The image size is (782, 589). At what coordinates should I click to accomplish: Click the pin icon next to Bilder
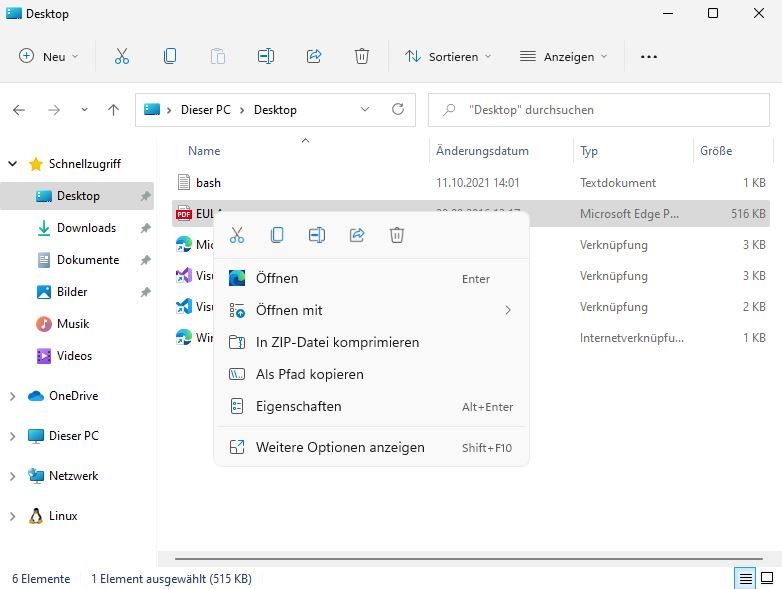(145, 292)
